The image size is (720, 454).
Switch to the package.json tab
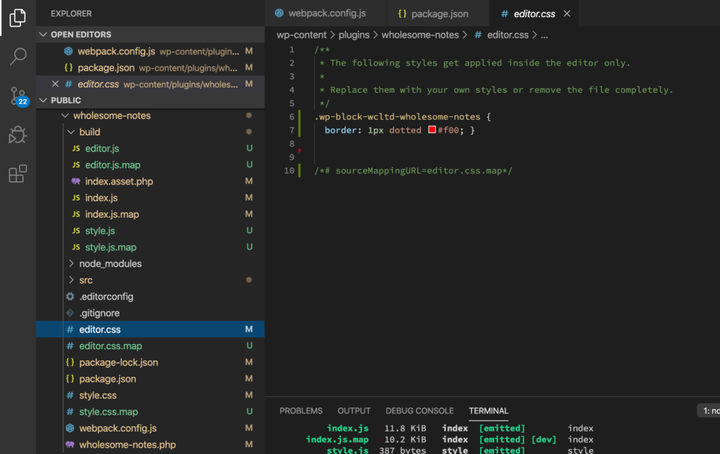click(x=439, y=14)
